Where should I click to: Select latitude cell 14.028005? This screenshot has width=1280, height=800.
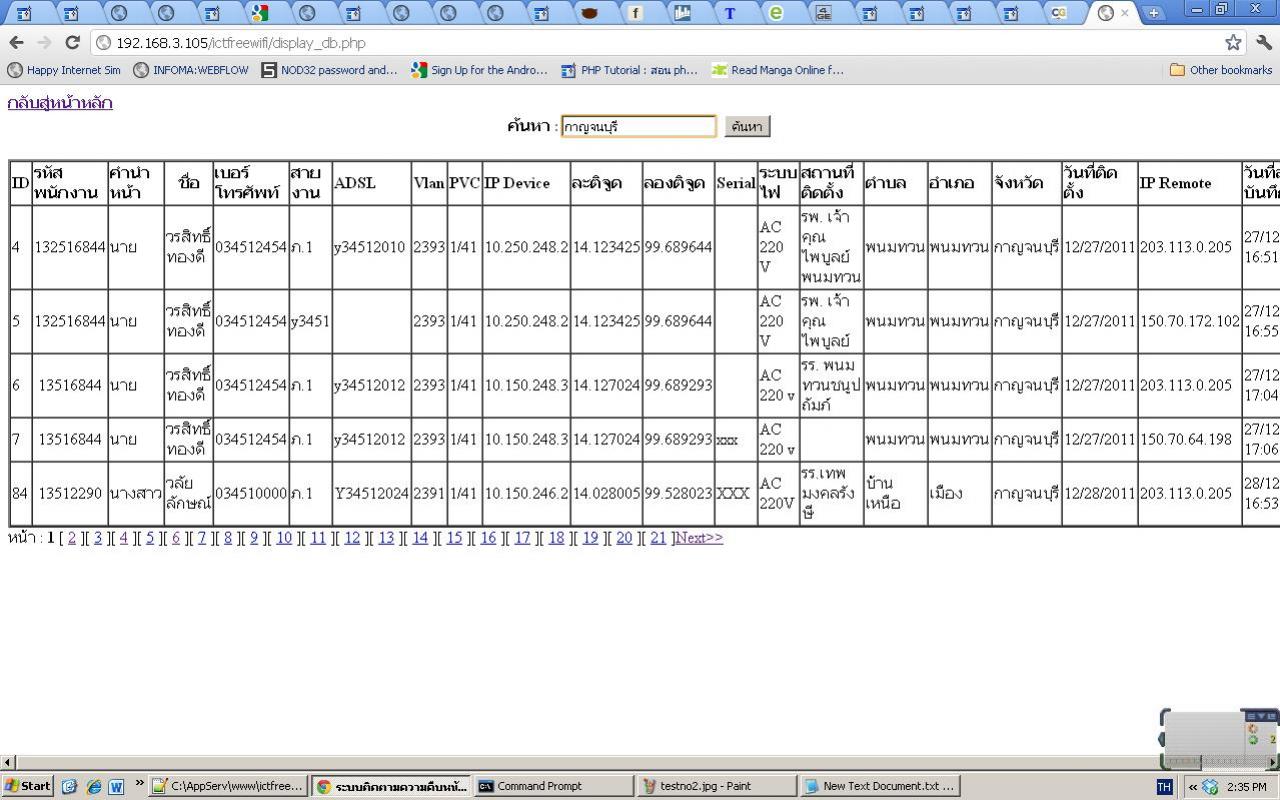606,493
